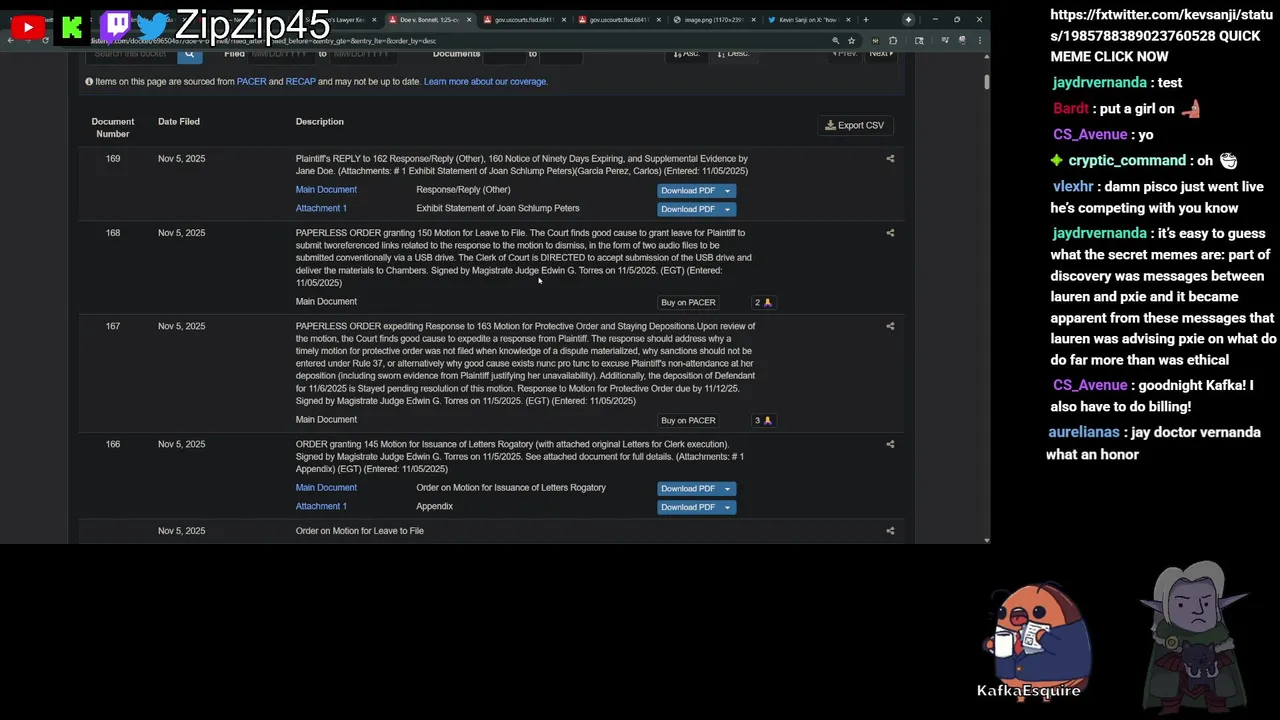Click the Twitter bird icon in overlay
The width and height of the screenshot is (1280, 720).
152,26
